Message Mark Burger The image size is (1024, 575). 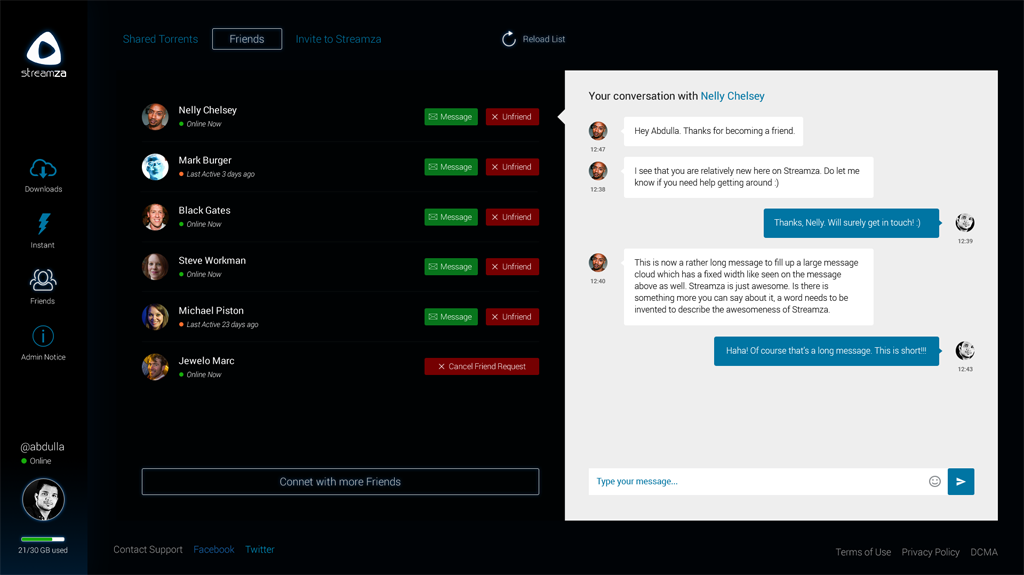[451, 167]
